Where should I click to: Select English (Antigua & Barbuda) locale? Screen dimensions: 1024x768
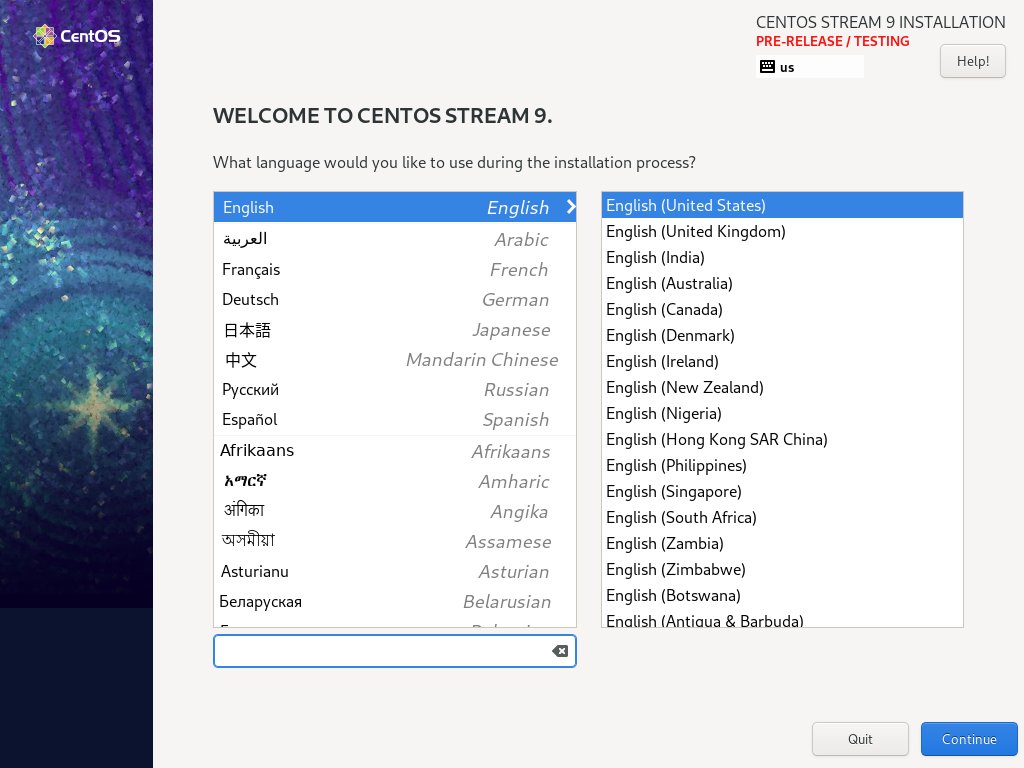782,618
